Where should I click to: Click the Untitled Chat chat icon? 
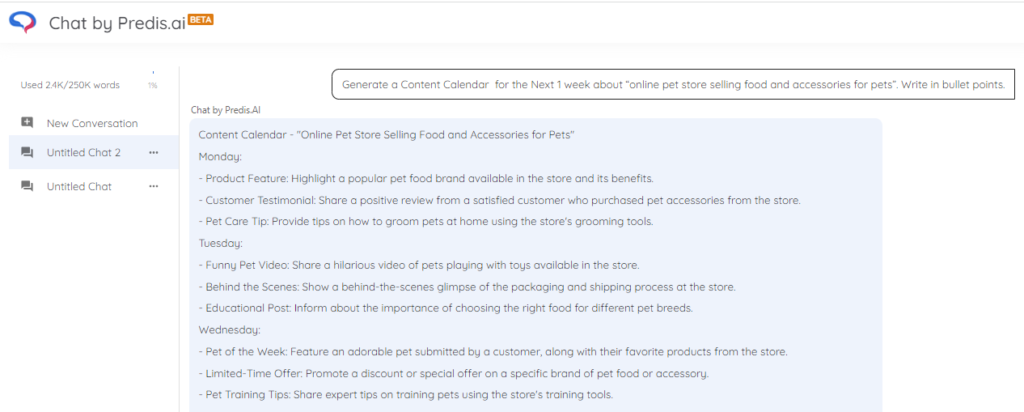click(27, 187)
